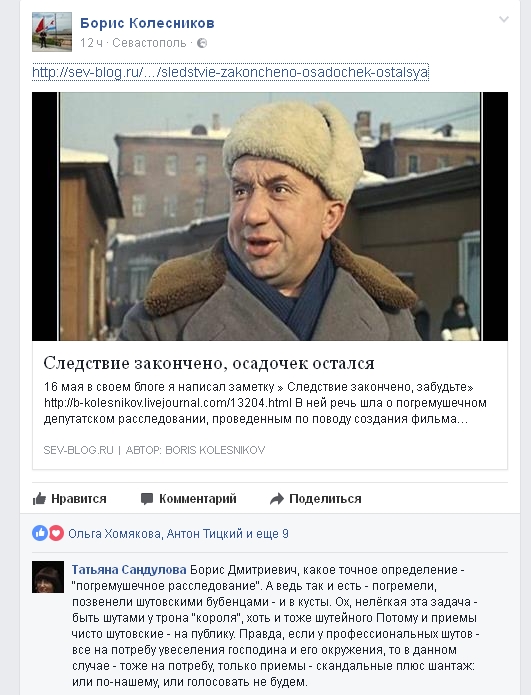
Task: Click the speech bubble icon by Комментарий
Action: pos(147,499)
